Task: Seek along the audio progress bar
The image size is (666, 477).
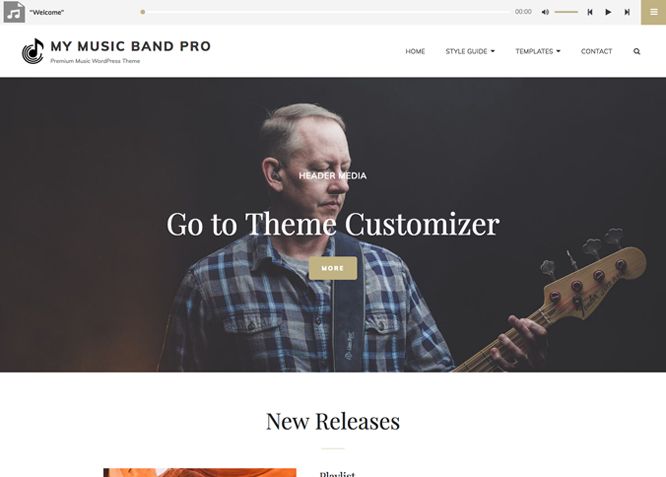Action: click(x=325, y=12)
